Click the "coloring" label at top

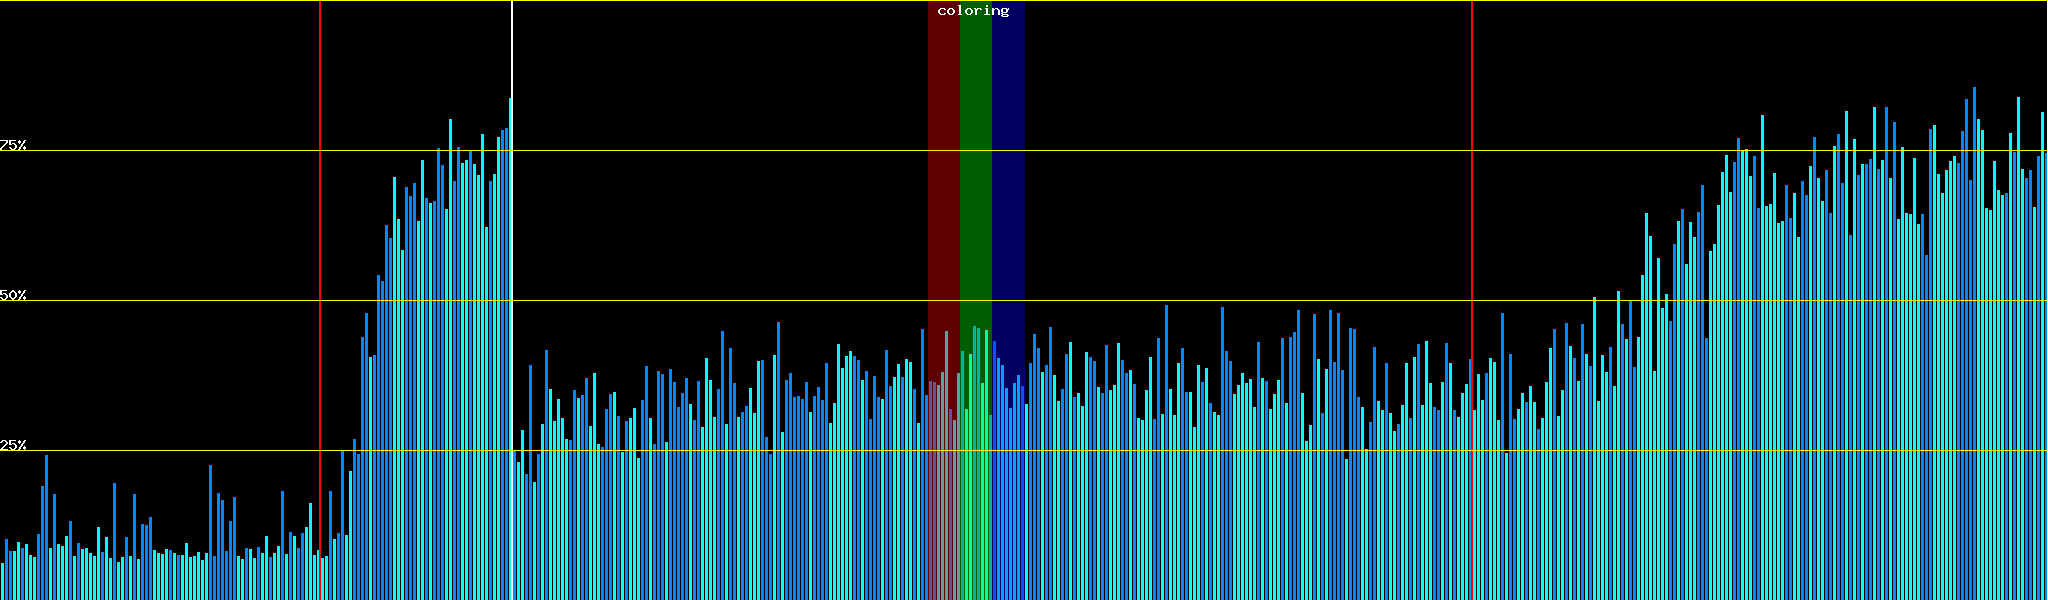(973, 11)
